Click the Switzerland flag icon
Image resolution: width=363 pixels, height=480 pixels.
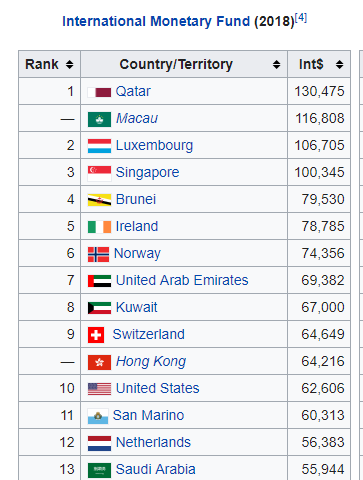[x=96, y=335]
